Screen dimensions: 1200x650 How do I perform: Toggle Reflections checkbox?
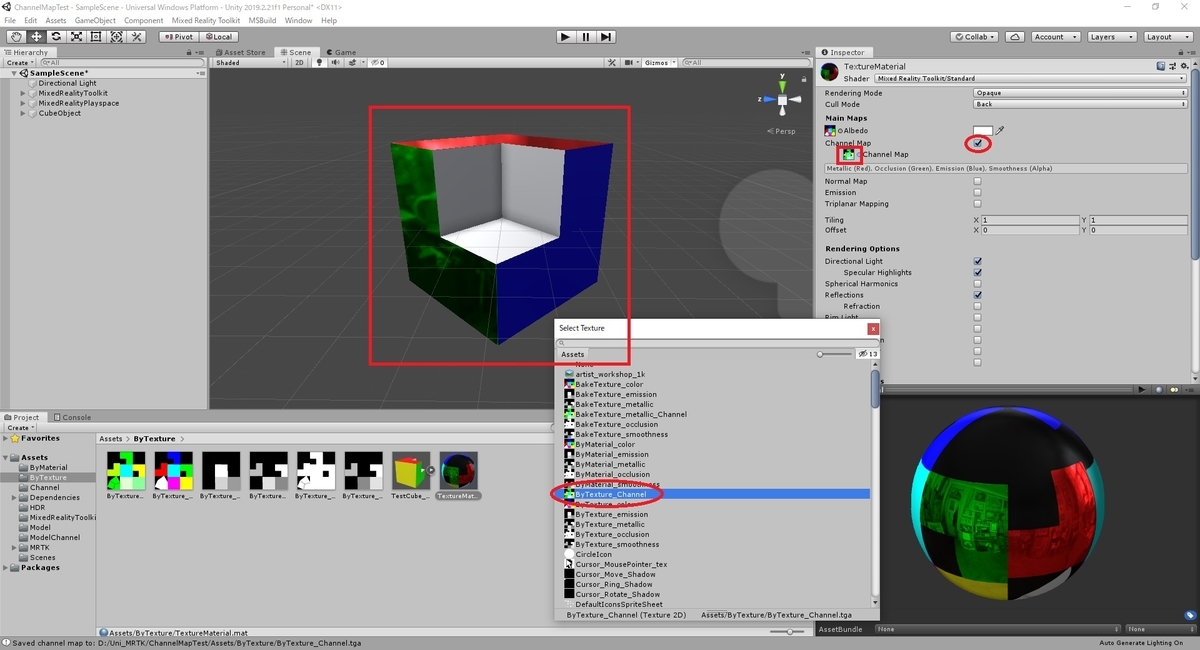[977, 295]
